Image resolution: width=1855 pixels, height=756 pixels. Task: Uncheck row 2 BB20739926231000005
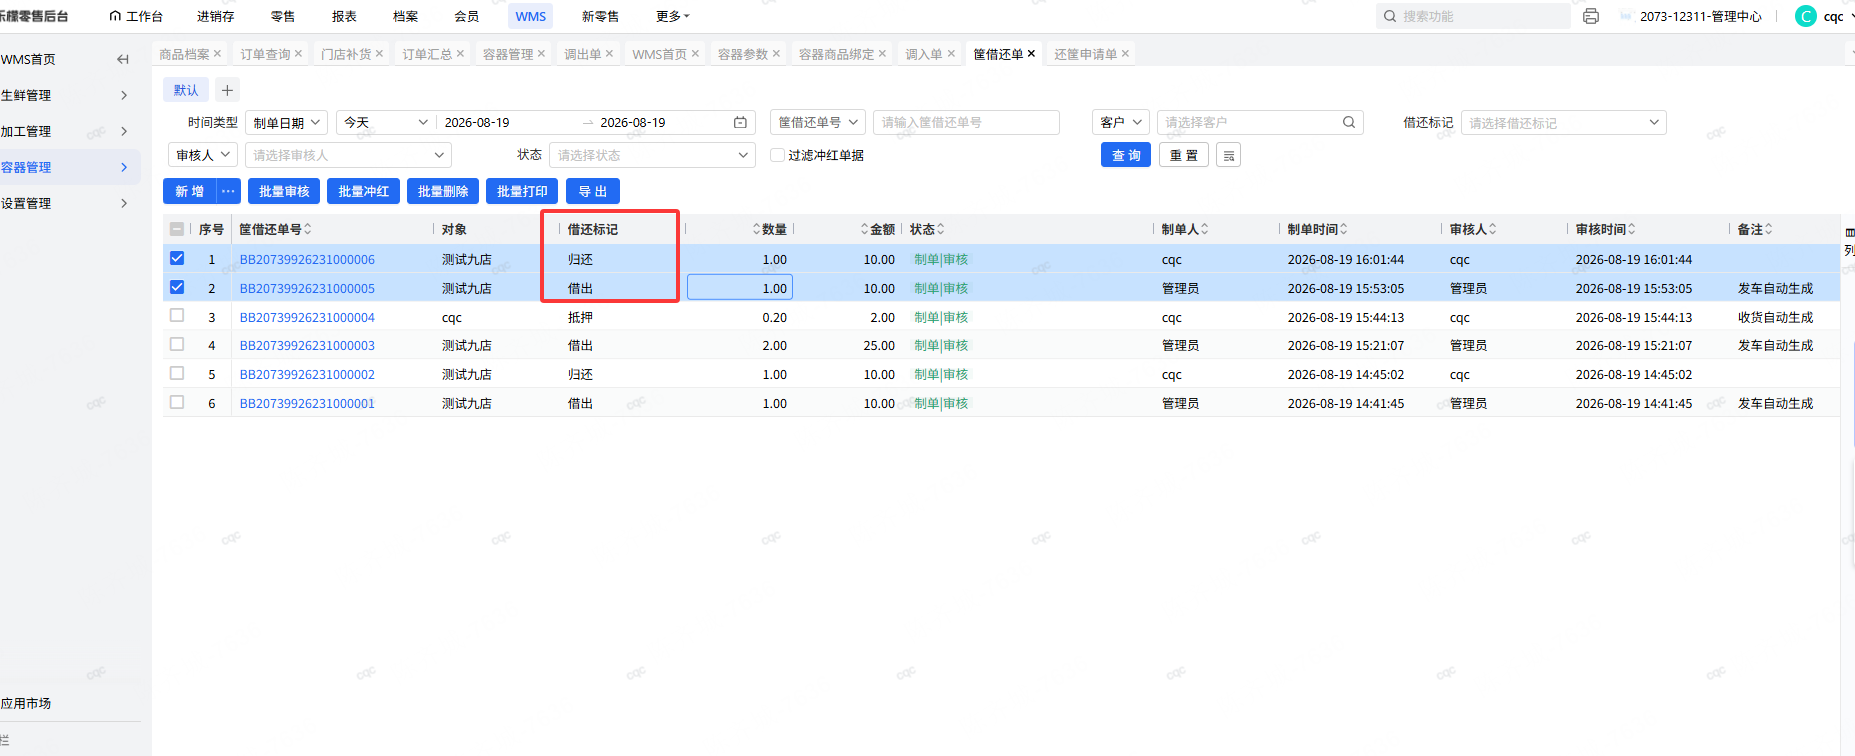point(177,287)
